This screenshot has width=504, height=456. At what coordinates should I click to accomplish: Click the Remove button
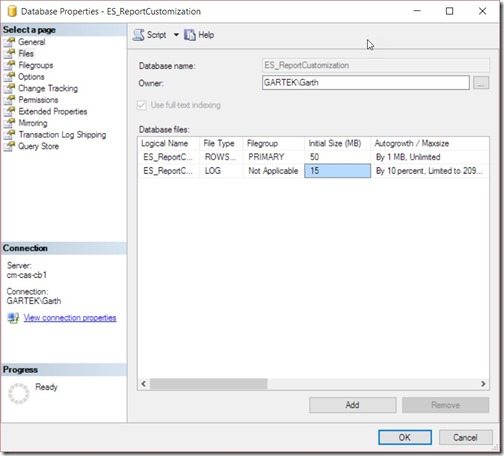point(446,405)
